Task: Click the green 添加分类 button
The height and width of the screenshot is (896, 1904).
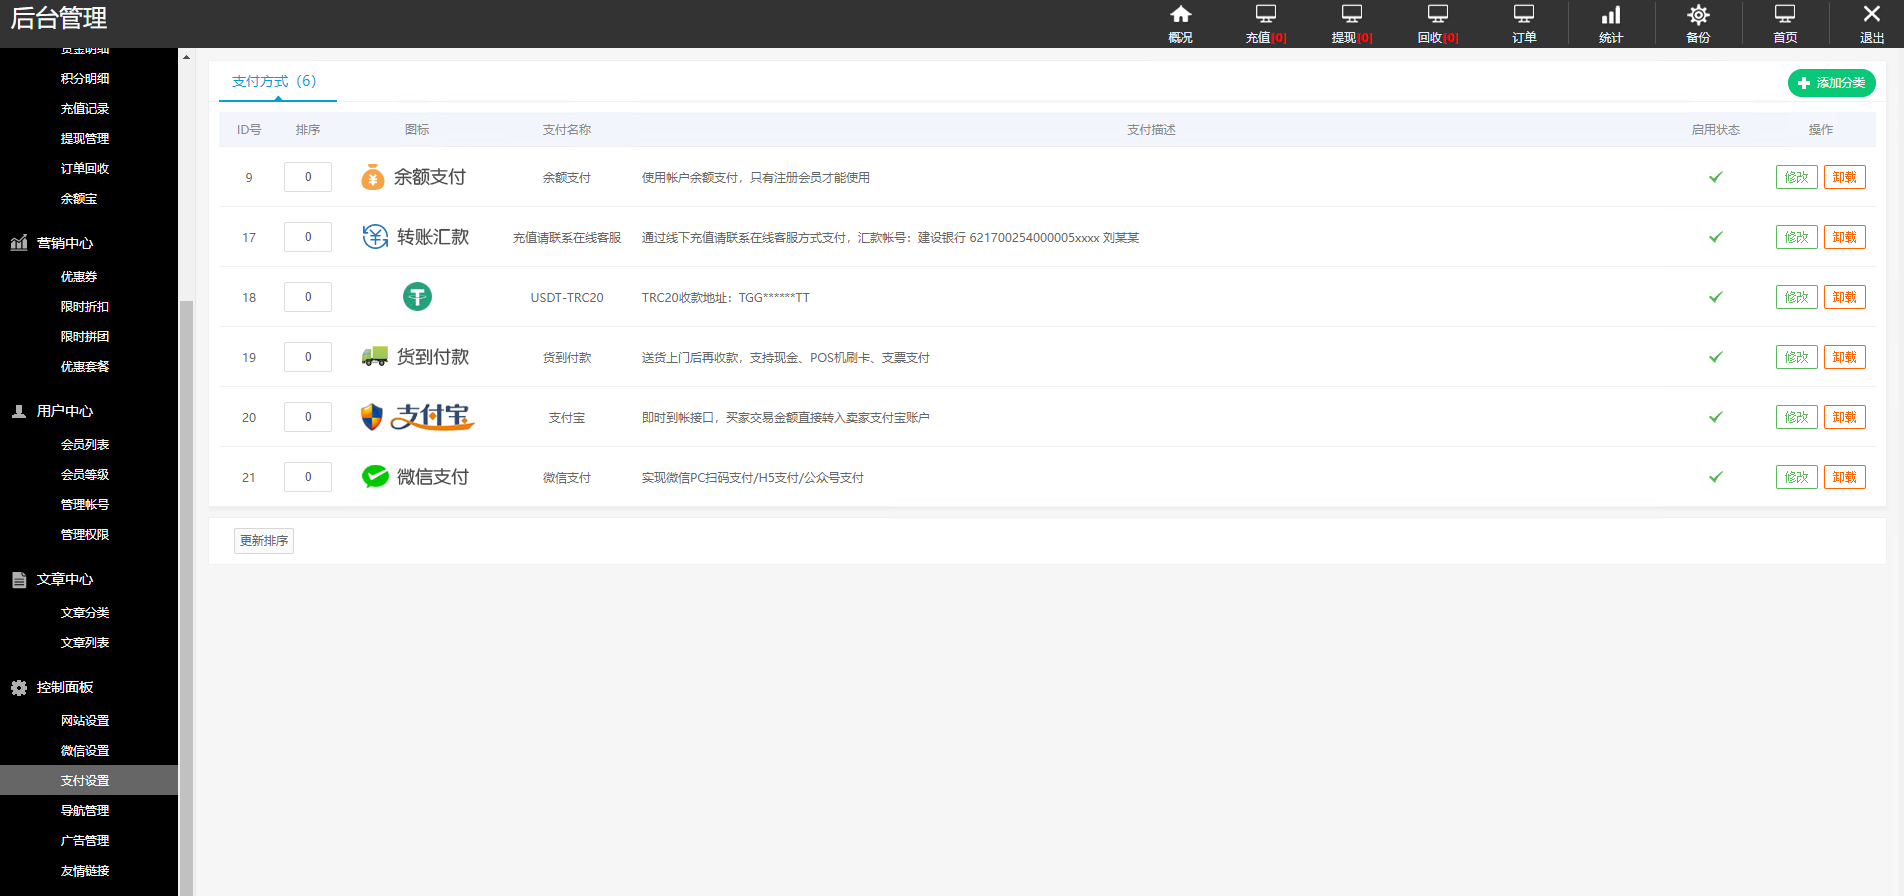Action: (1831, 83)
